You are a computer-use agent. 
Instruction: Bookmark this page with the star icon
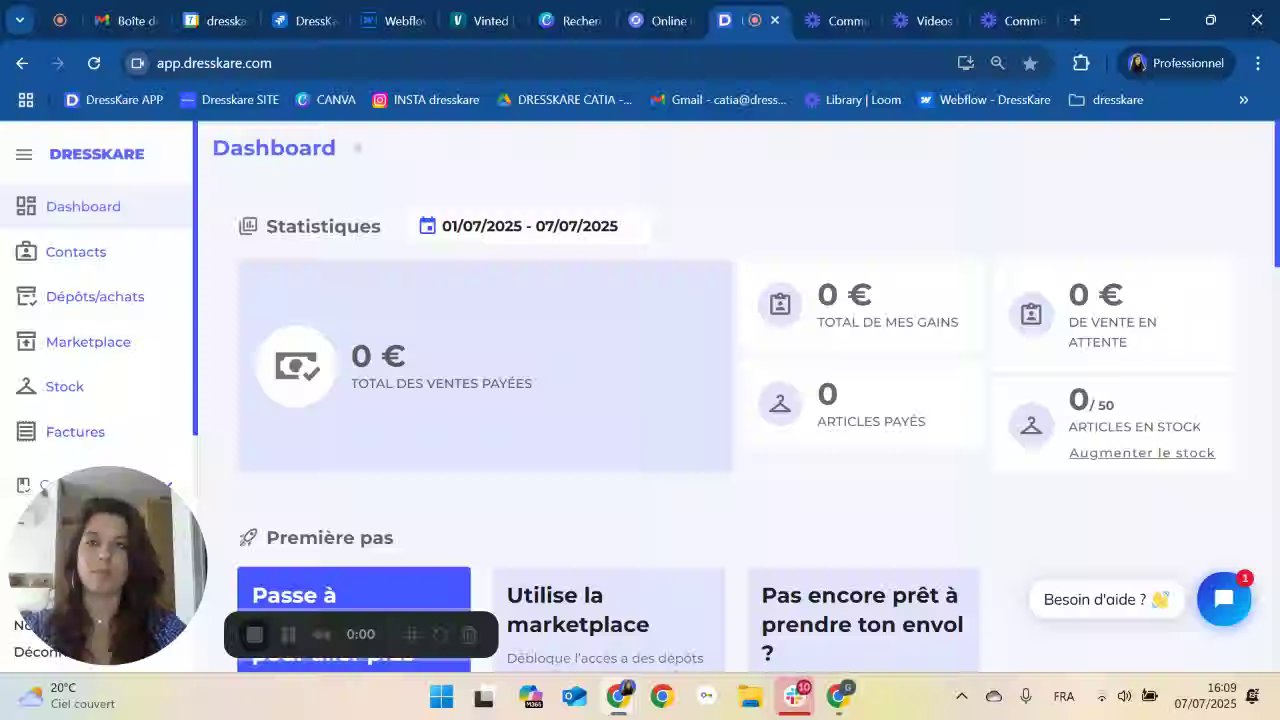[1030, 63]
